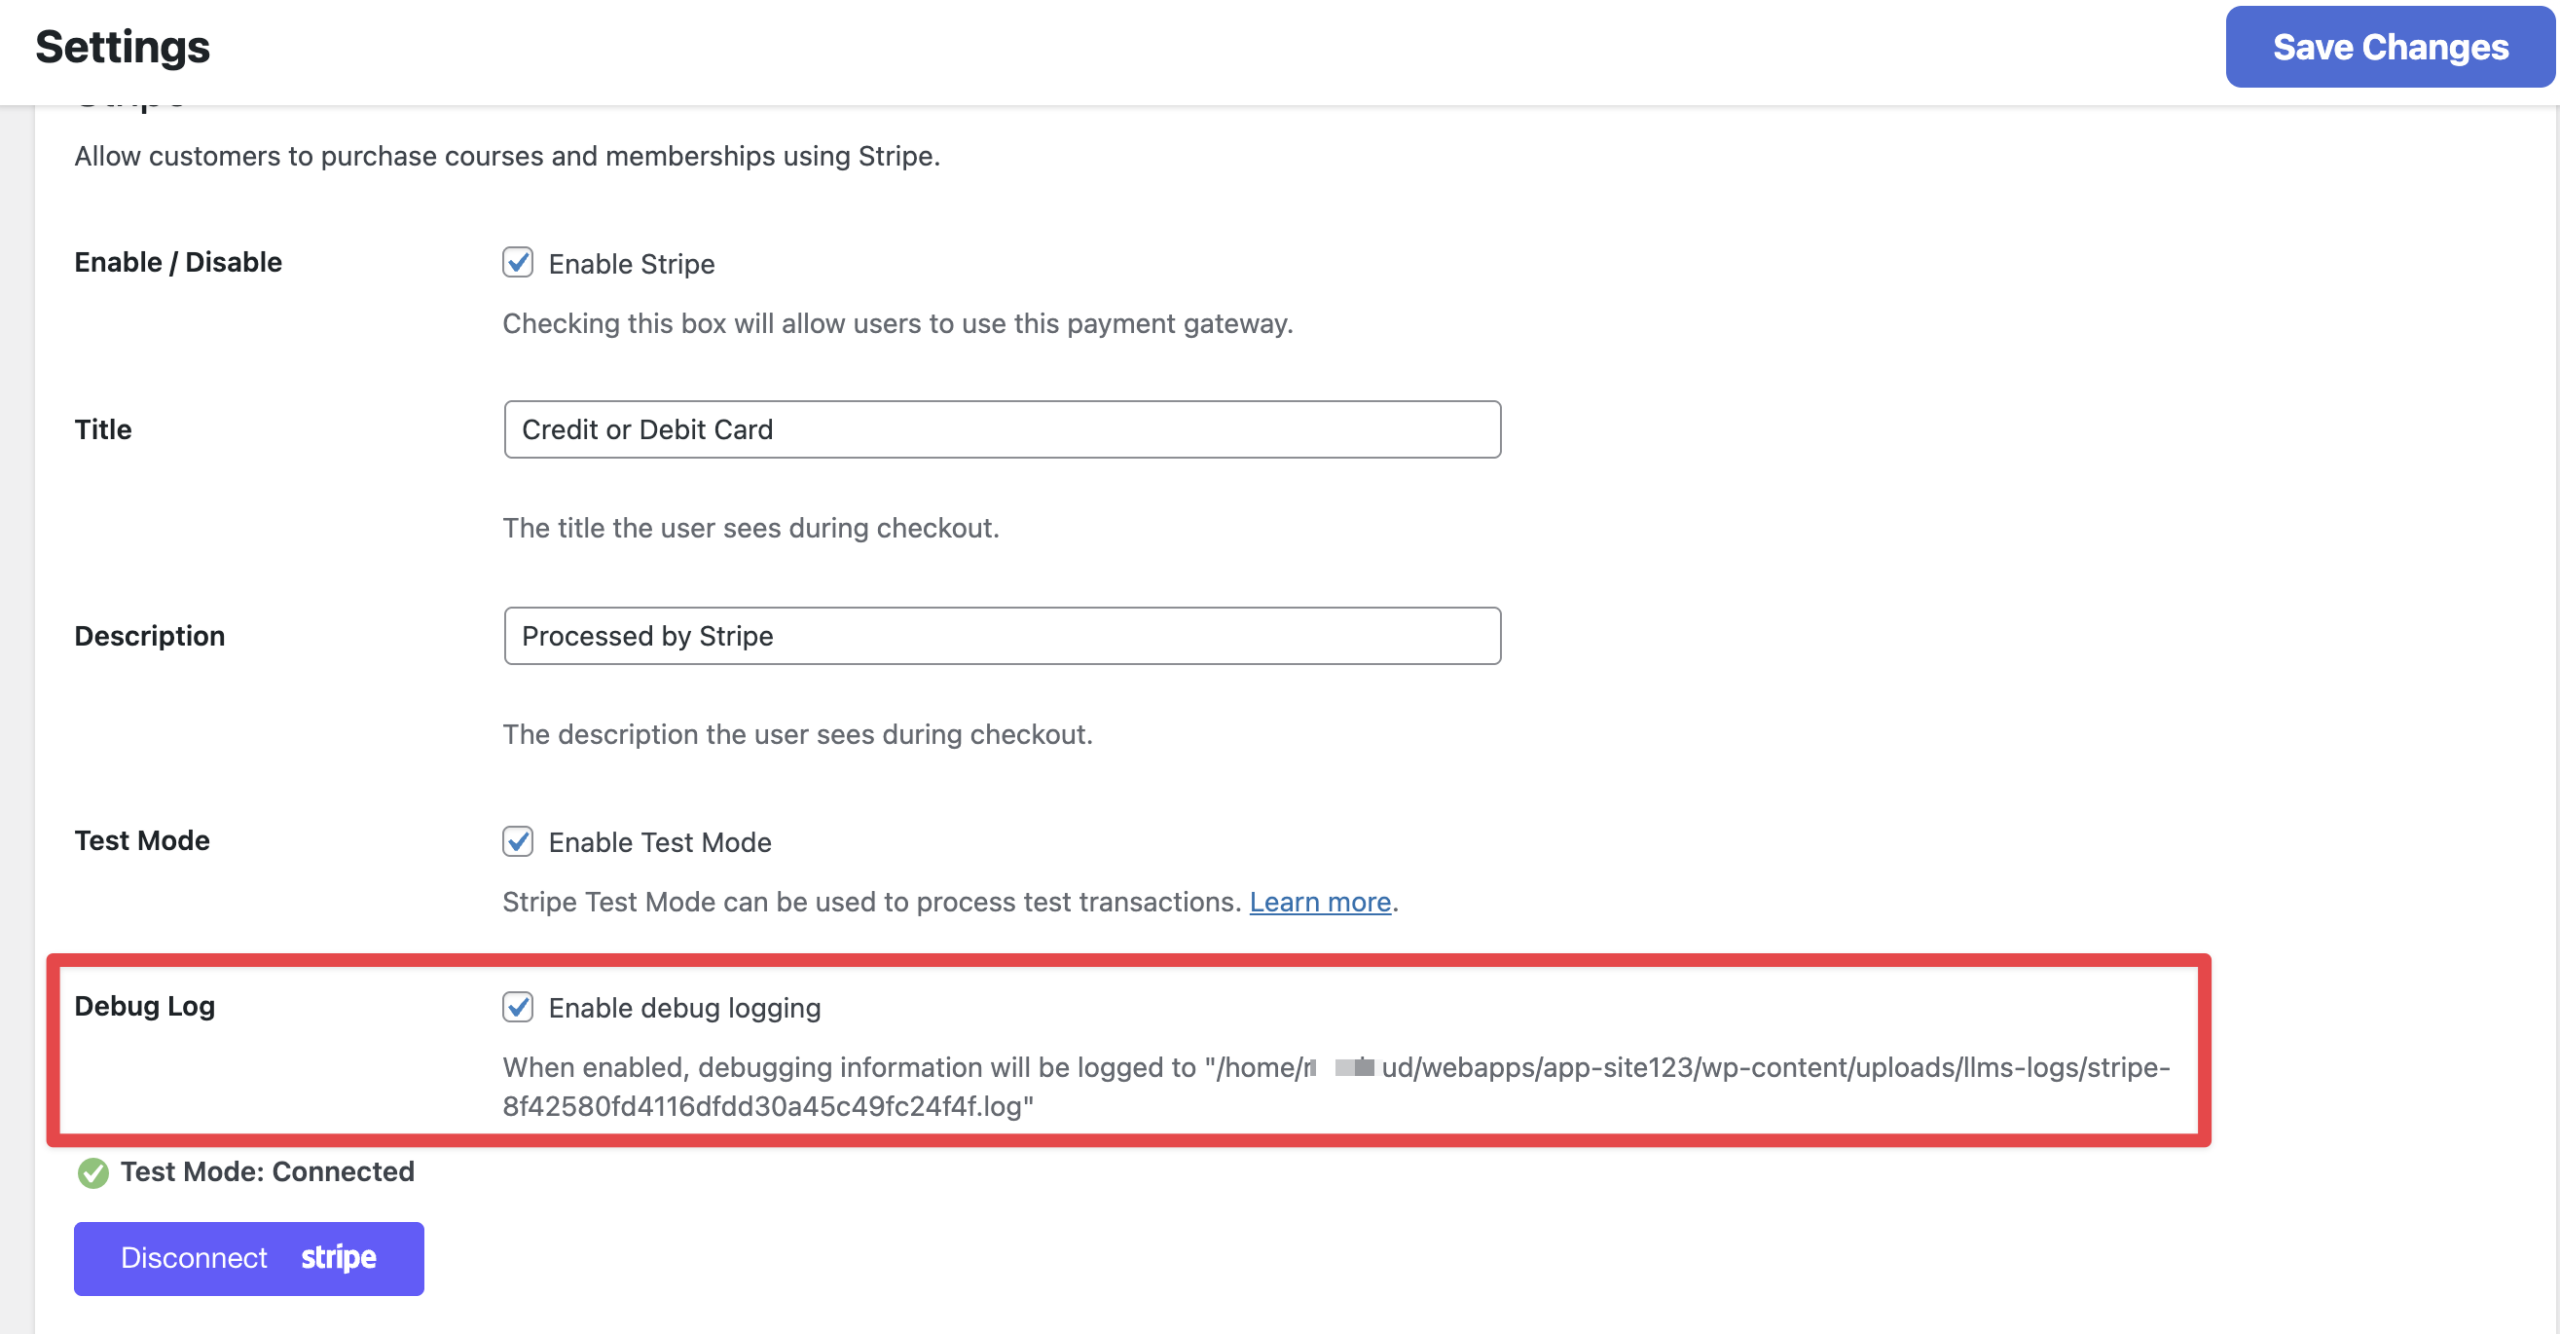The height and width of the screenshot is (1334, 2560).
Task: Toggle the Enable Test Mode checkbox
Action: point(517,841)
